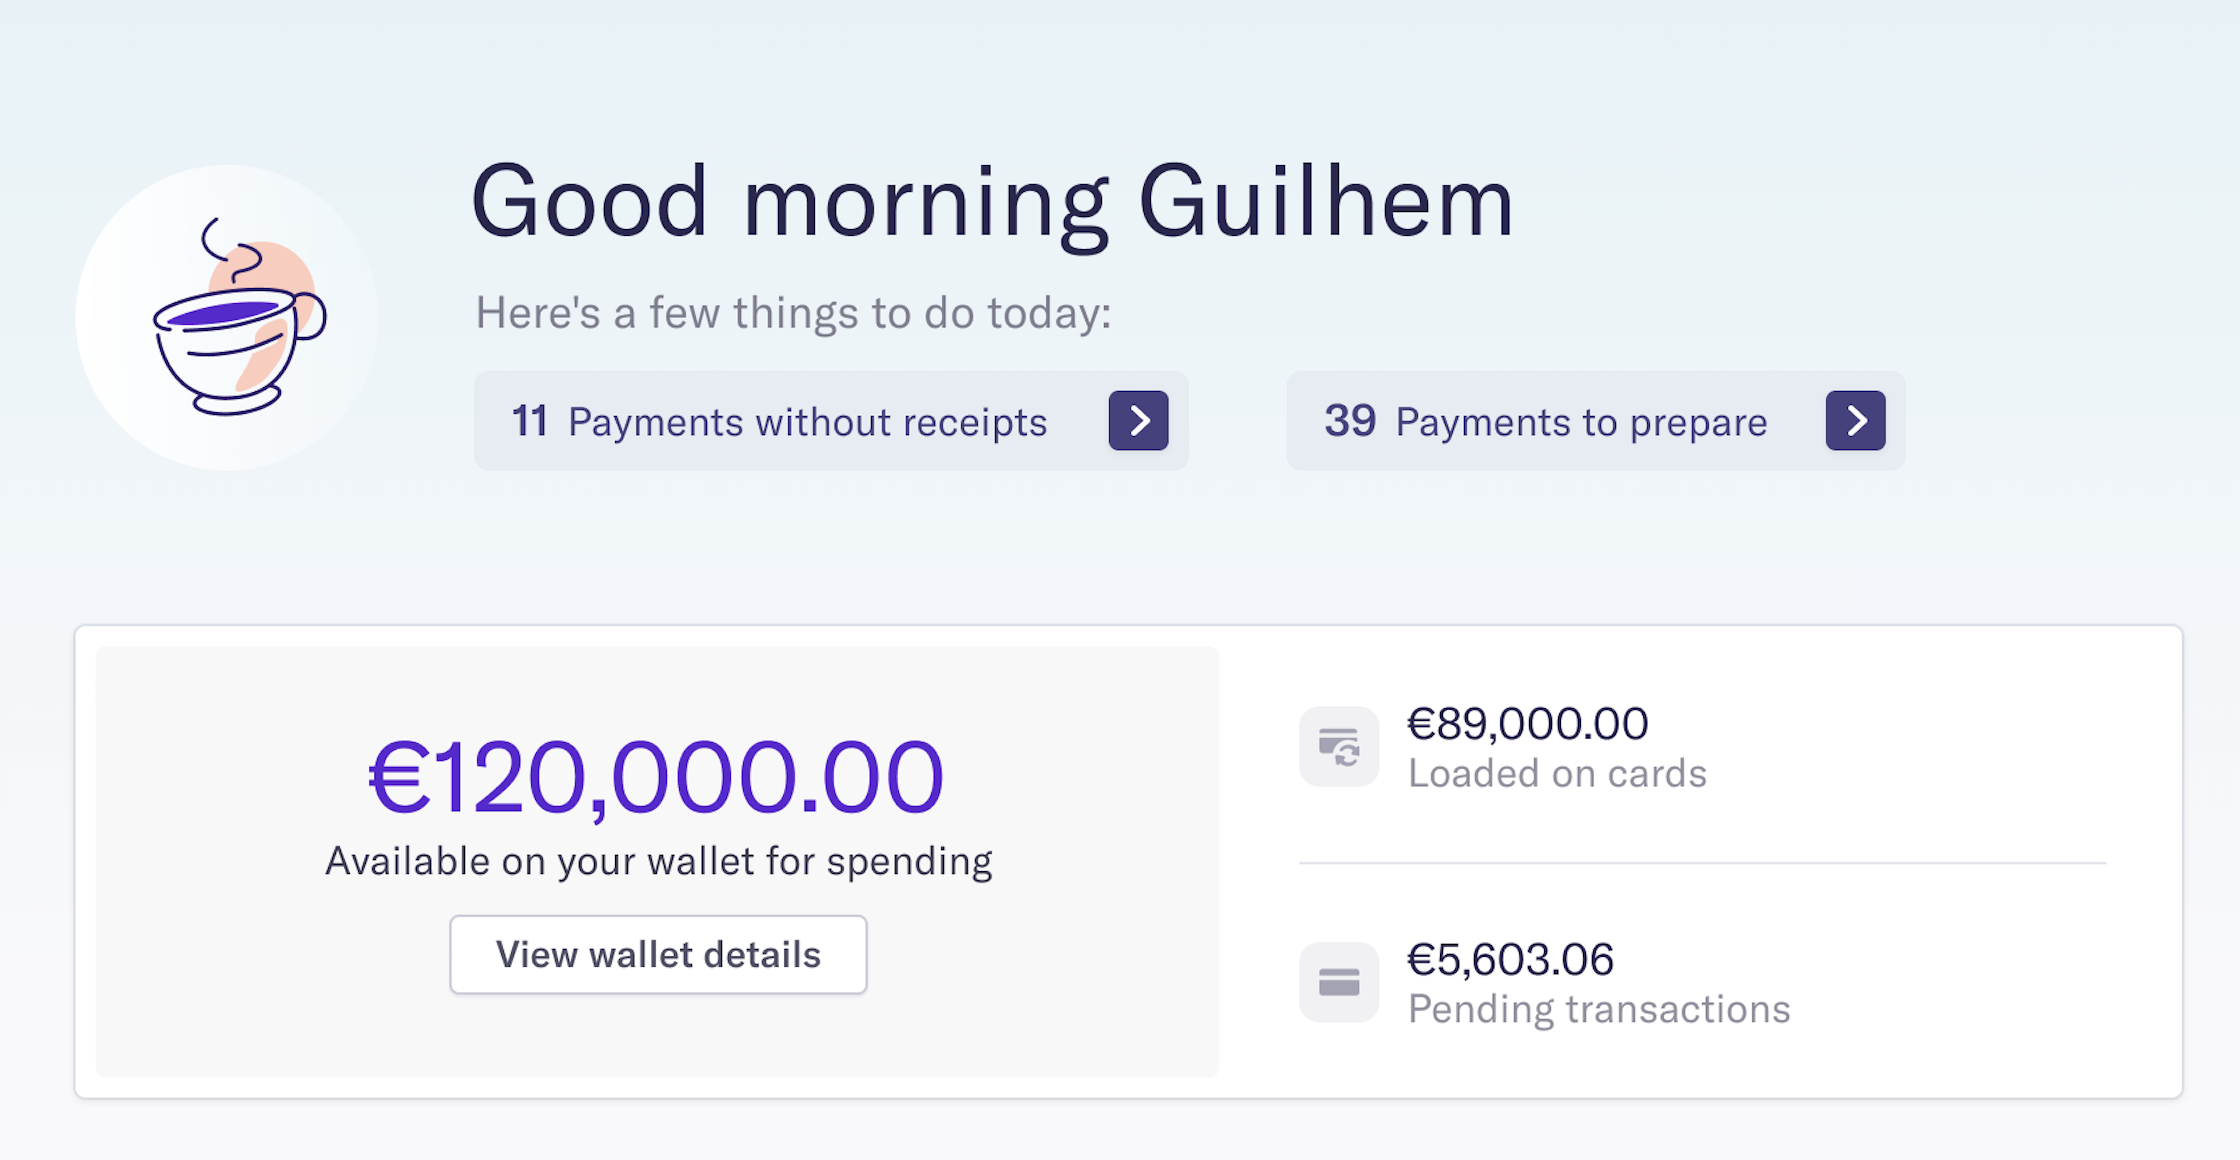Click the Payments without receipts text
This screenshot has height=1160, width=2240.
pos(808,423)
